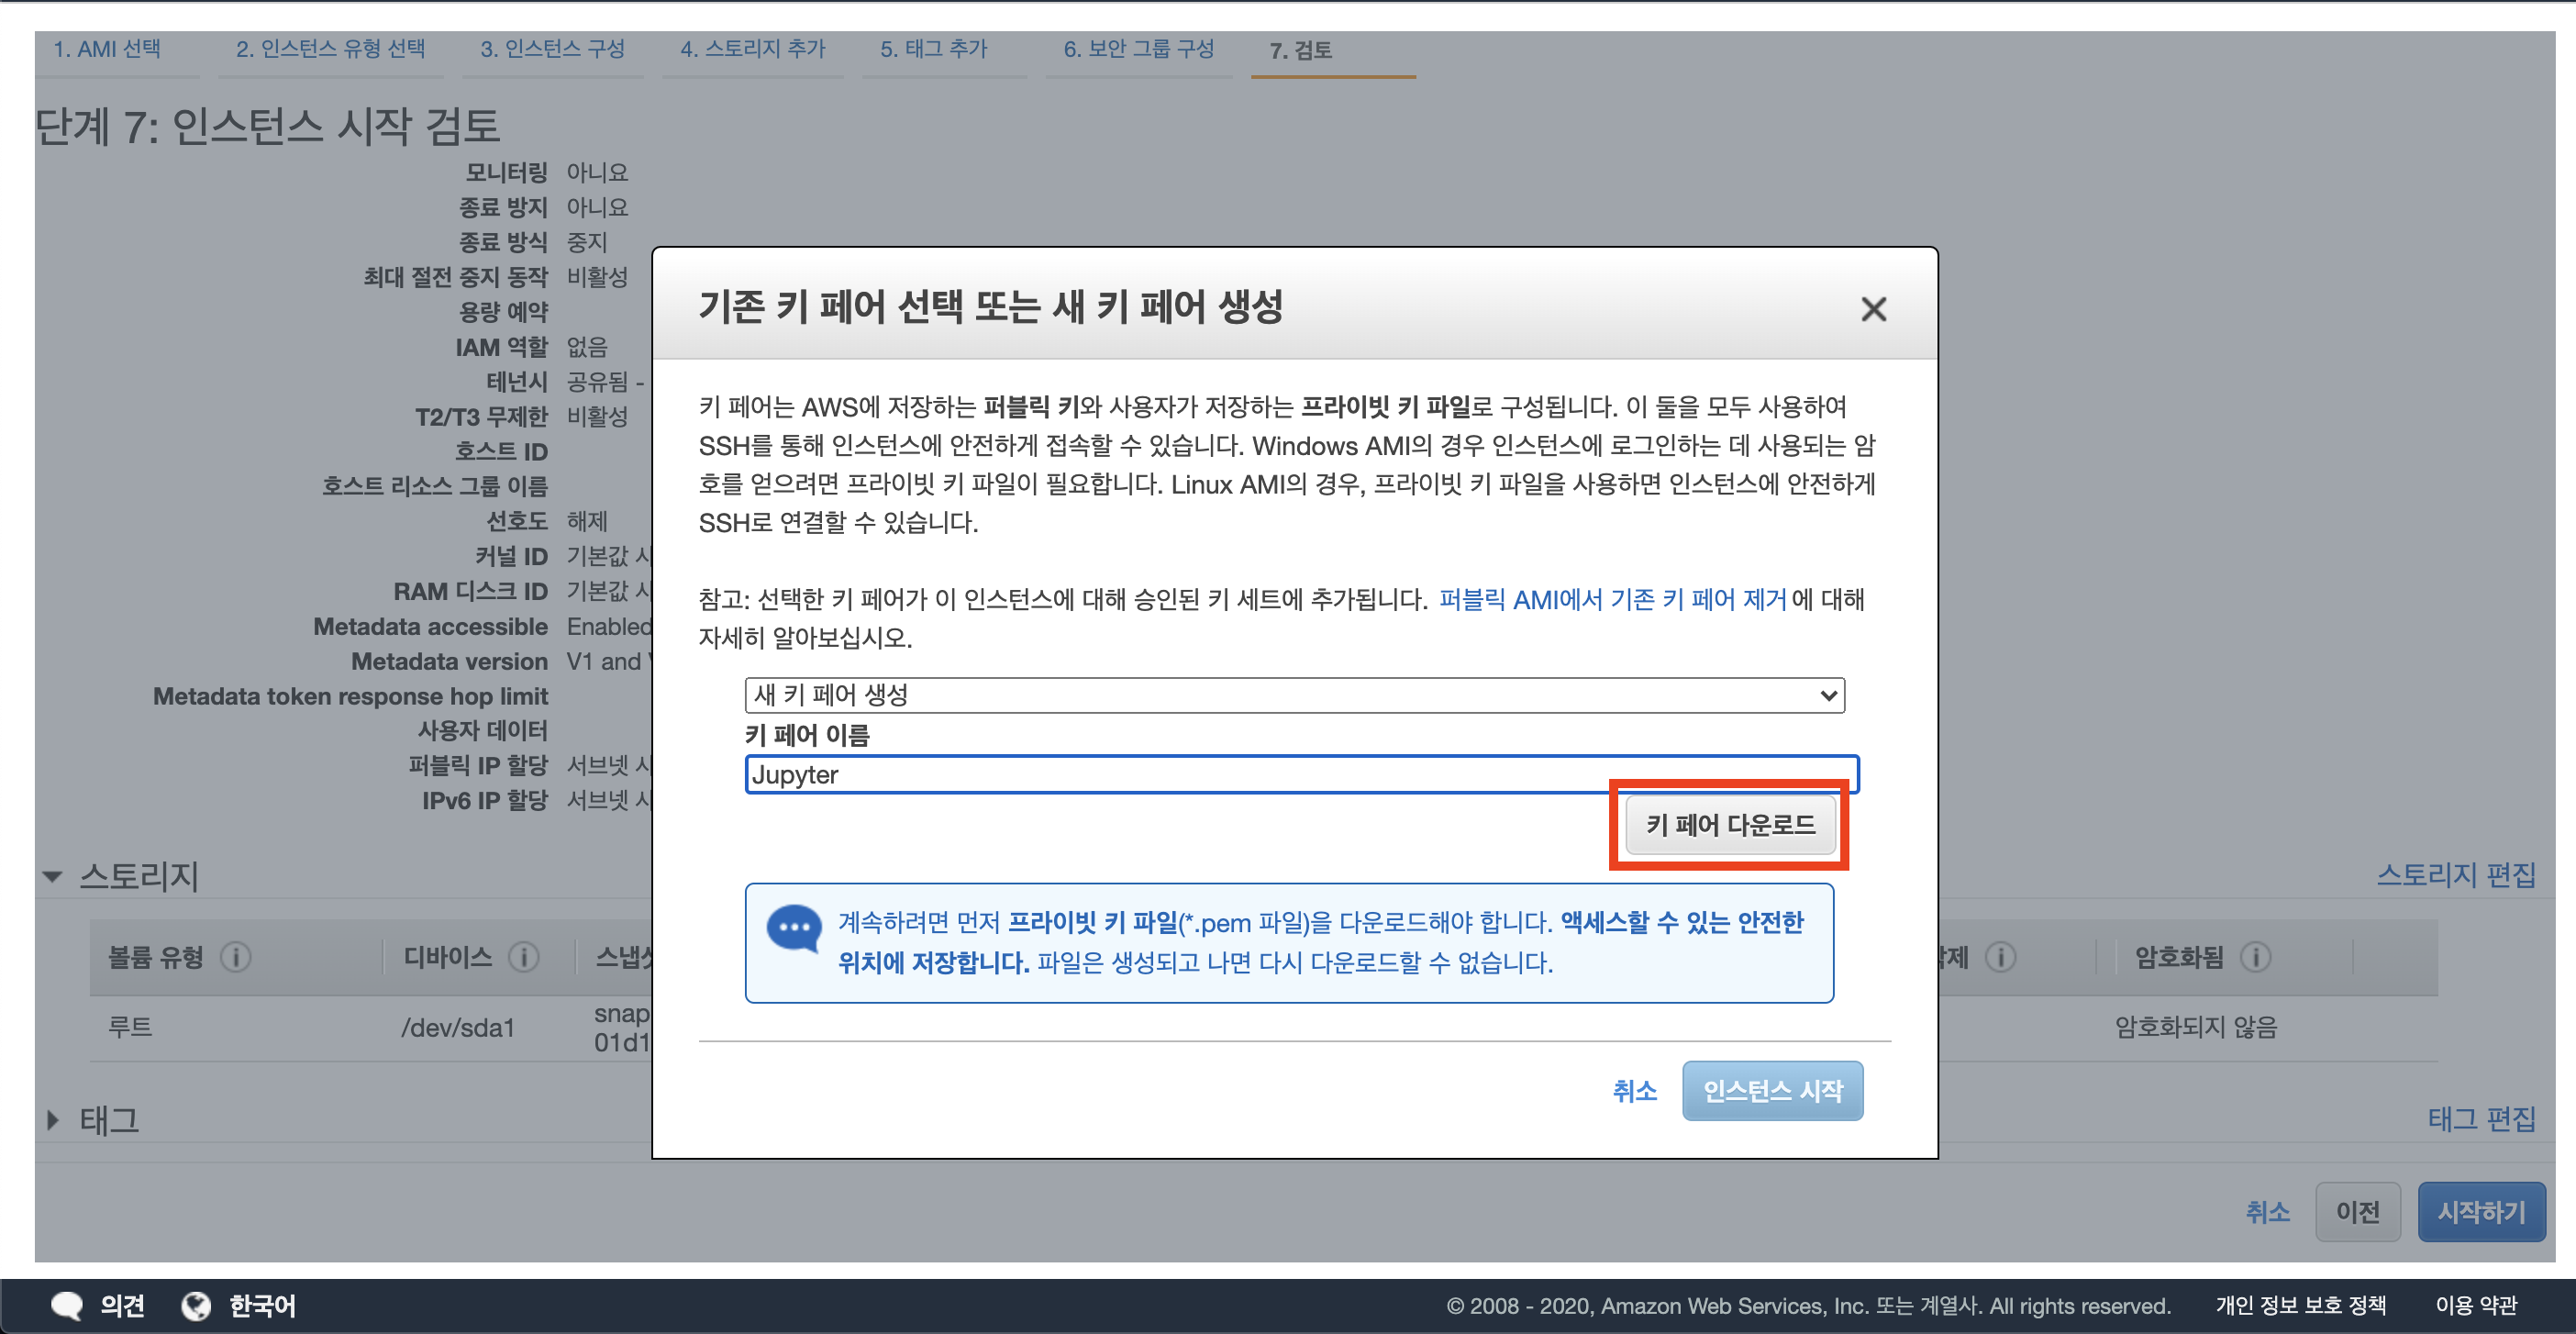This screenshot has width=2576, height=1334.
Task: Click the 디바이스 info icon
Action: [x=523, y=957]
